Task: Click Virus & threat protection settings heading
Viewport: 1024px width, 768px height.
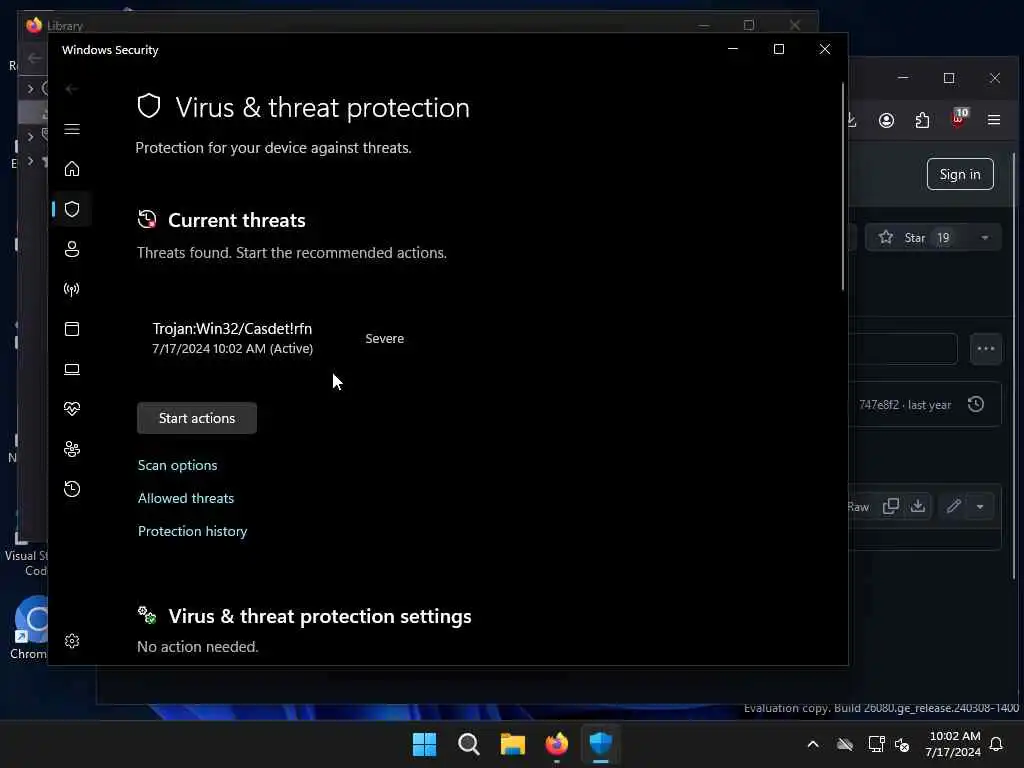Action: 320,616
